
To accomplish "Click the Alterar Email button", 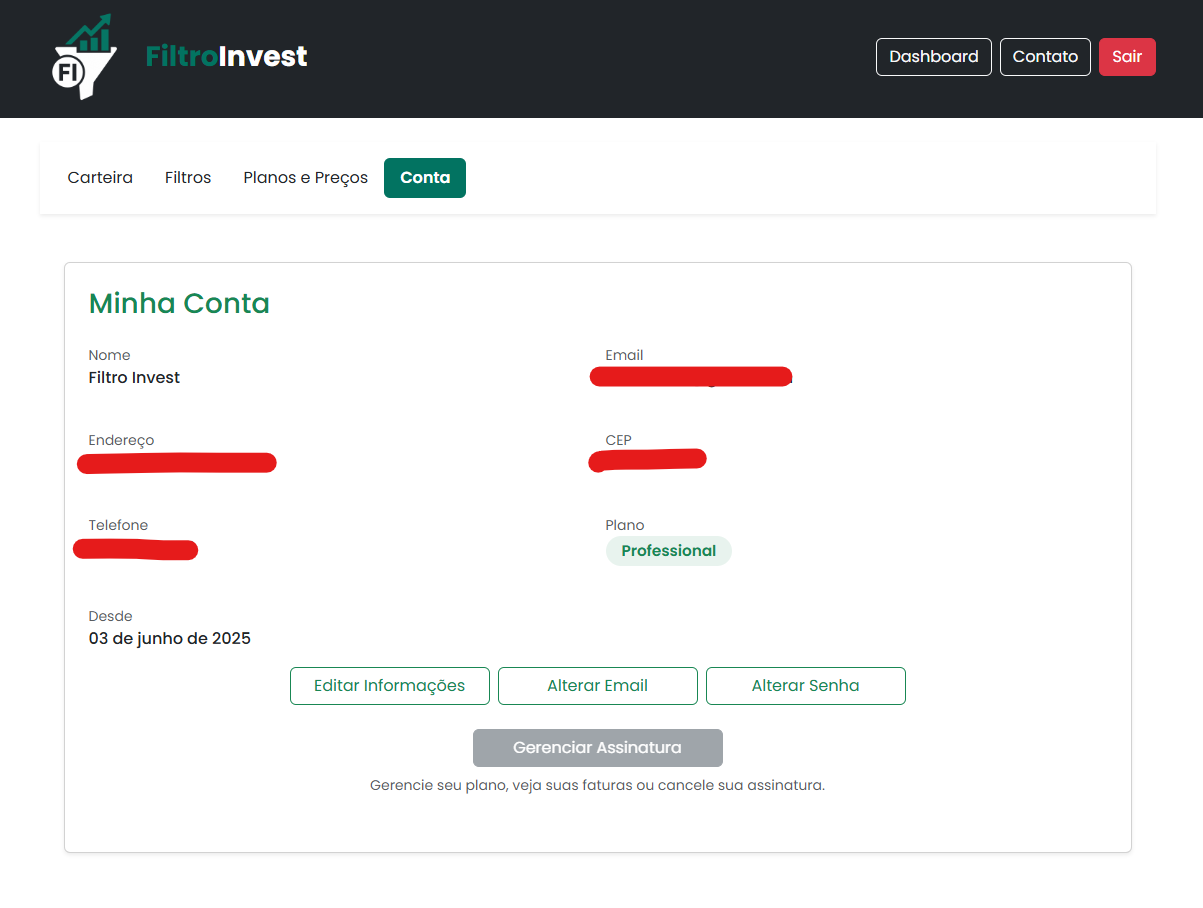I will [597, 686].
